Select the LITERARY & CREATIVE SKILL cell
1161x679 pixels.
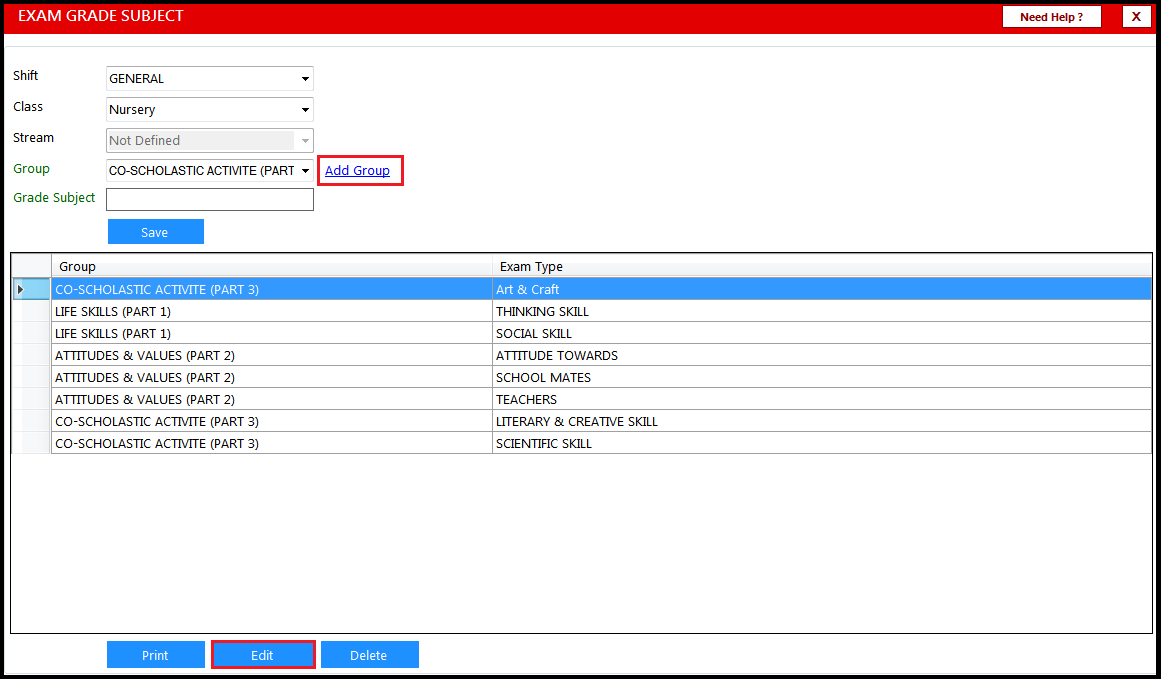click(x=822, y=421)
